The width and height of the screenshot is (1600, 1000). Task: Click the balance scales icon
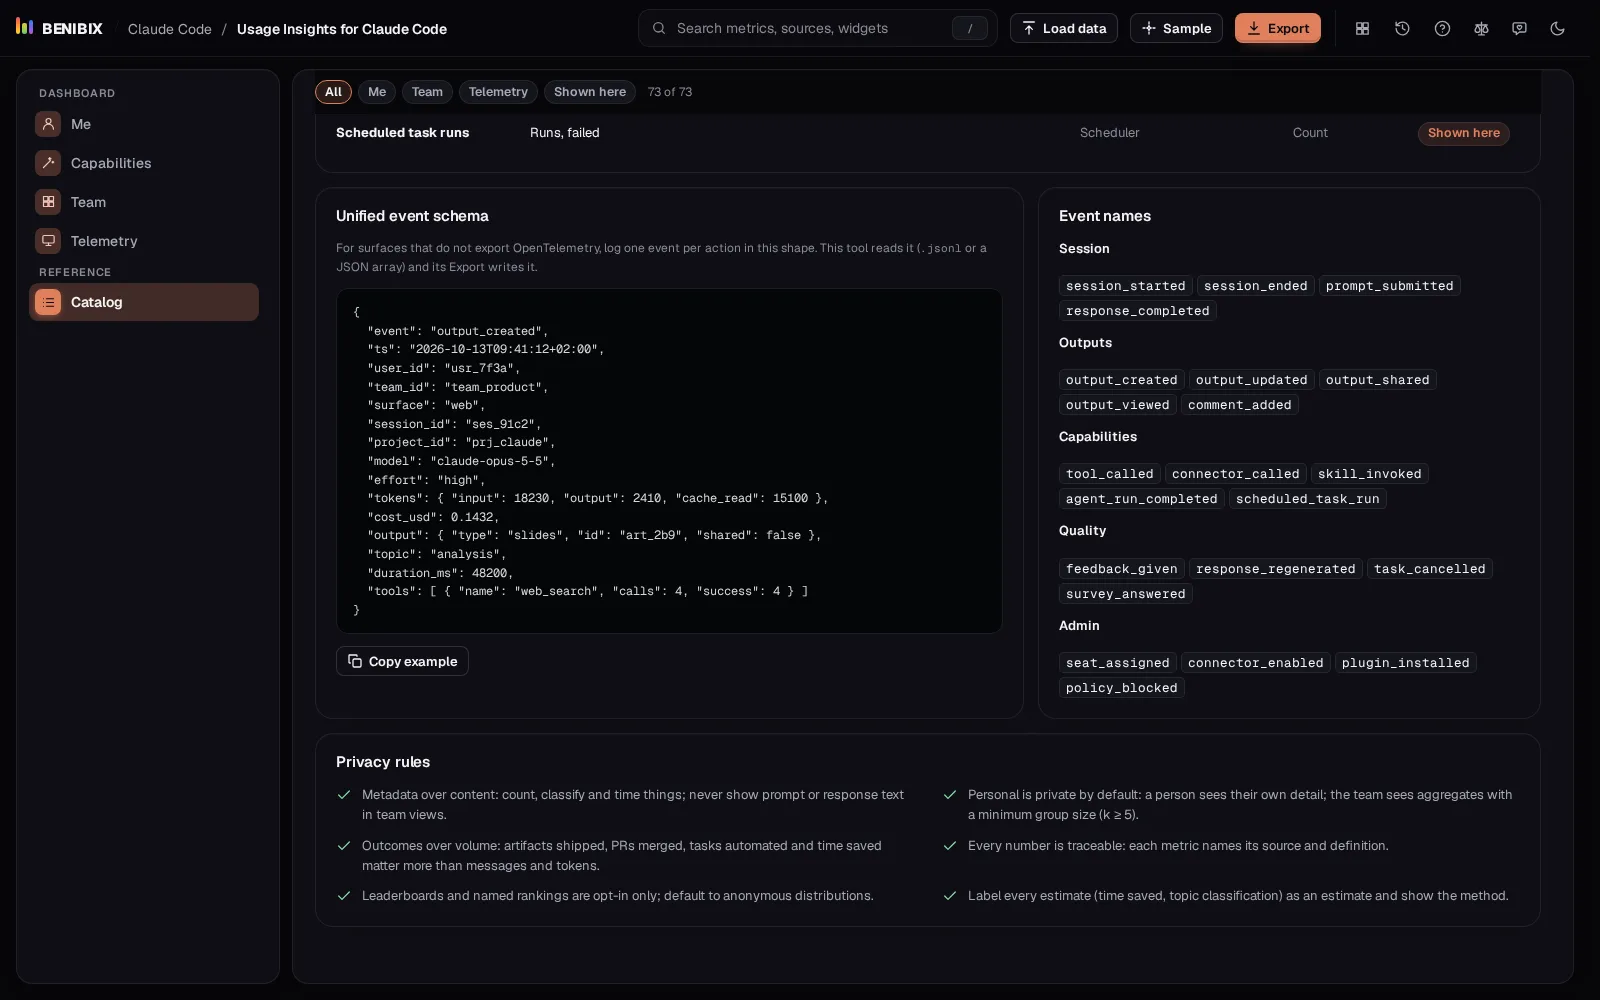click(x=1481, y=29)
